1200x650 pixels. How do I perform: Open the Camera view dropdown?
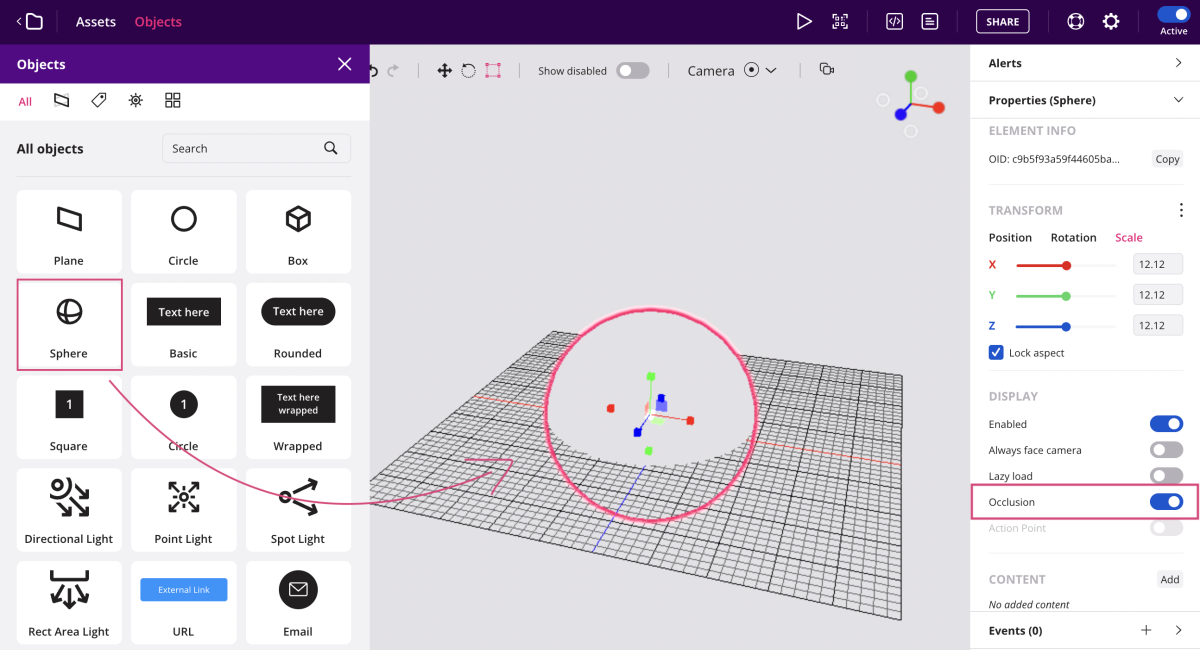pyautogui.click(x=771, y=70)
